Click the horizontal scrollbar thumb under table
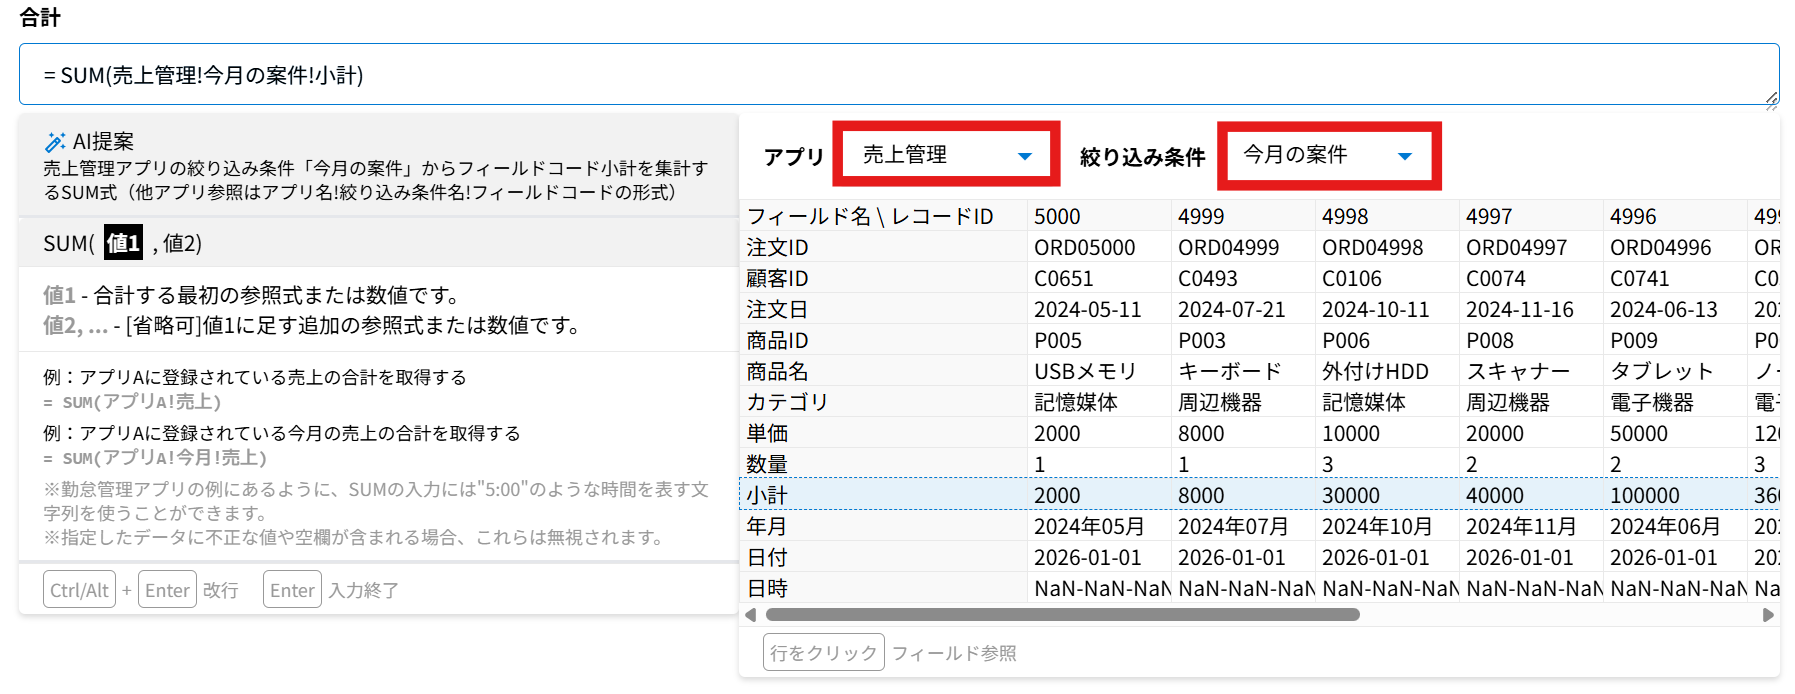The width and height of the screenshot is (1795, 694). (1060, 615)
